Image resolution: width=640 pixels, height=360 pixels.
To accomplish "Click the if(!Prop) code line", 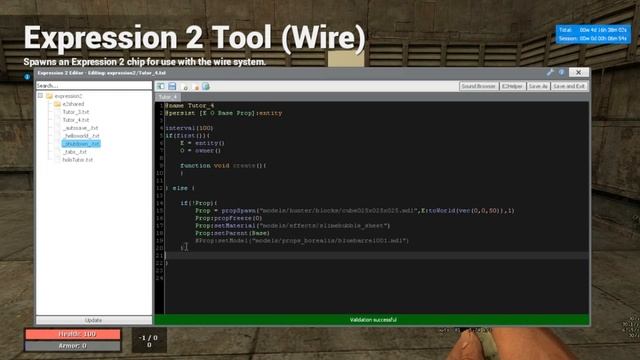I will [x=199, y=203].
